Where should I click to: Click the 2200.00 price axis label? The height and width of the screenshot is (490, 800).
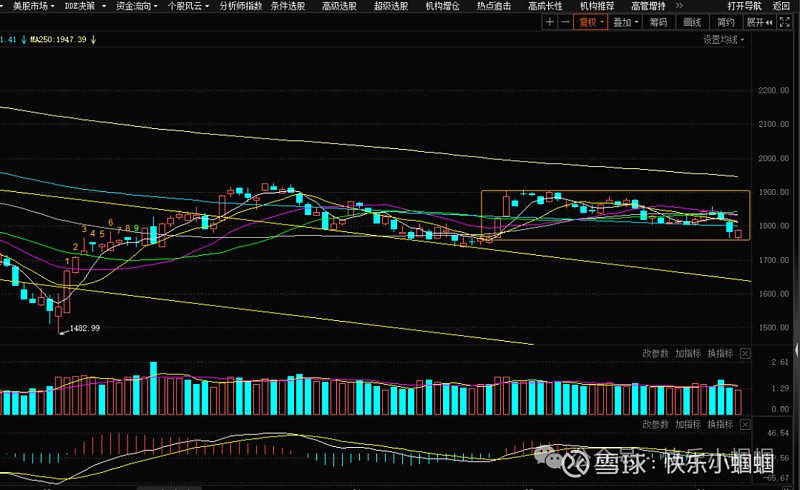pyautogui.click(x=773, y=90)
